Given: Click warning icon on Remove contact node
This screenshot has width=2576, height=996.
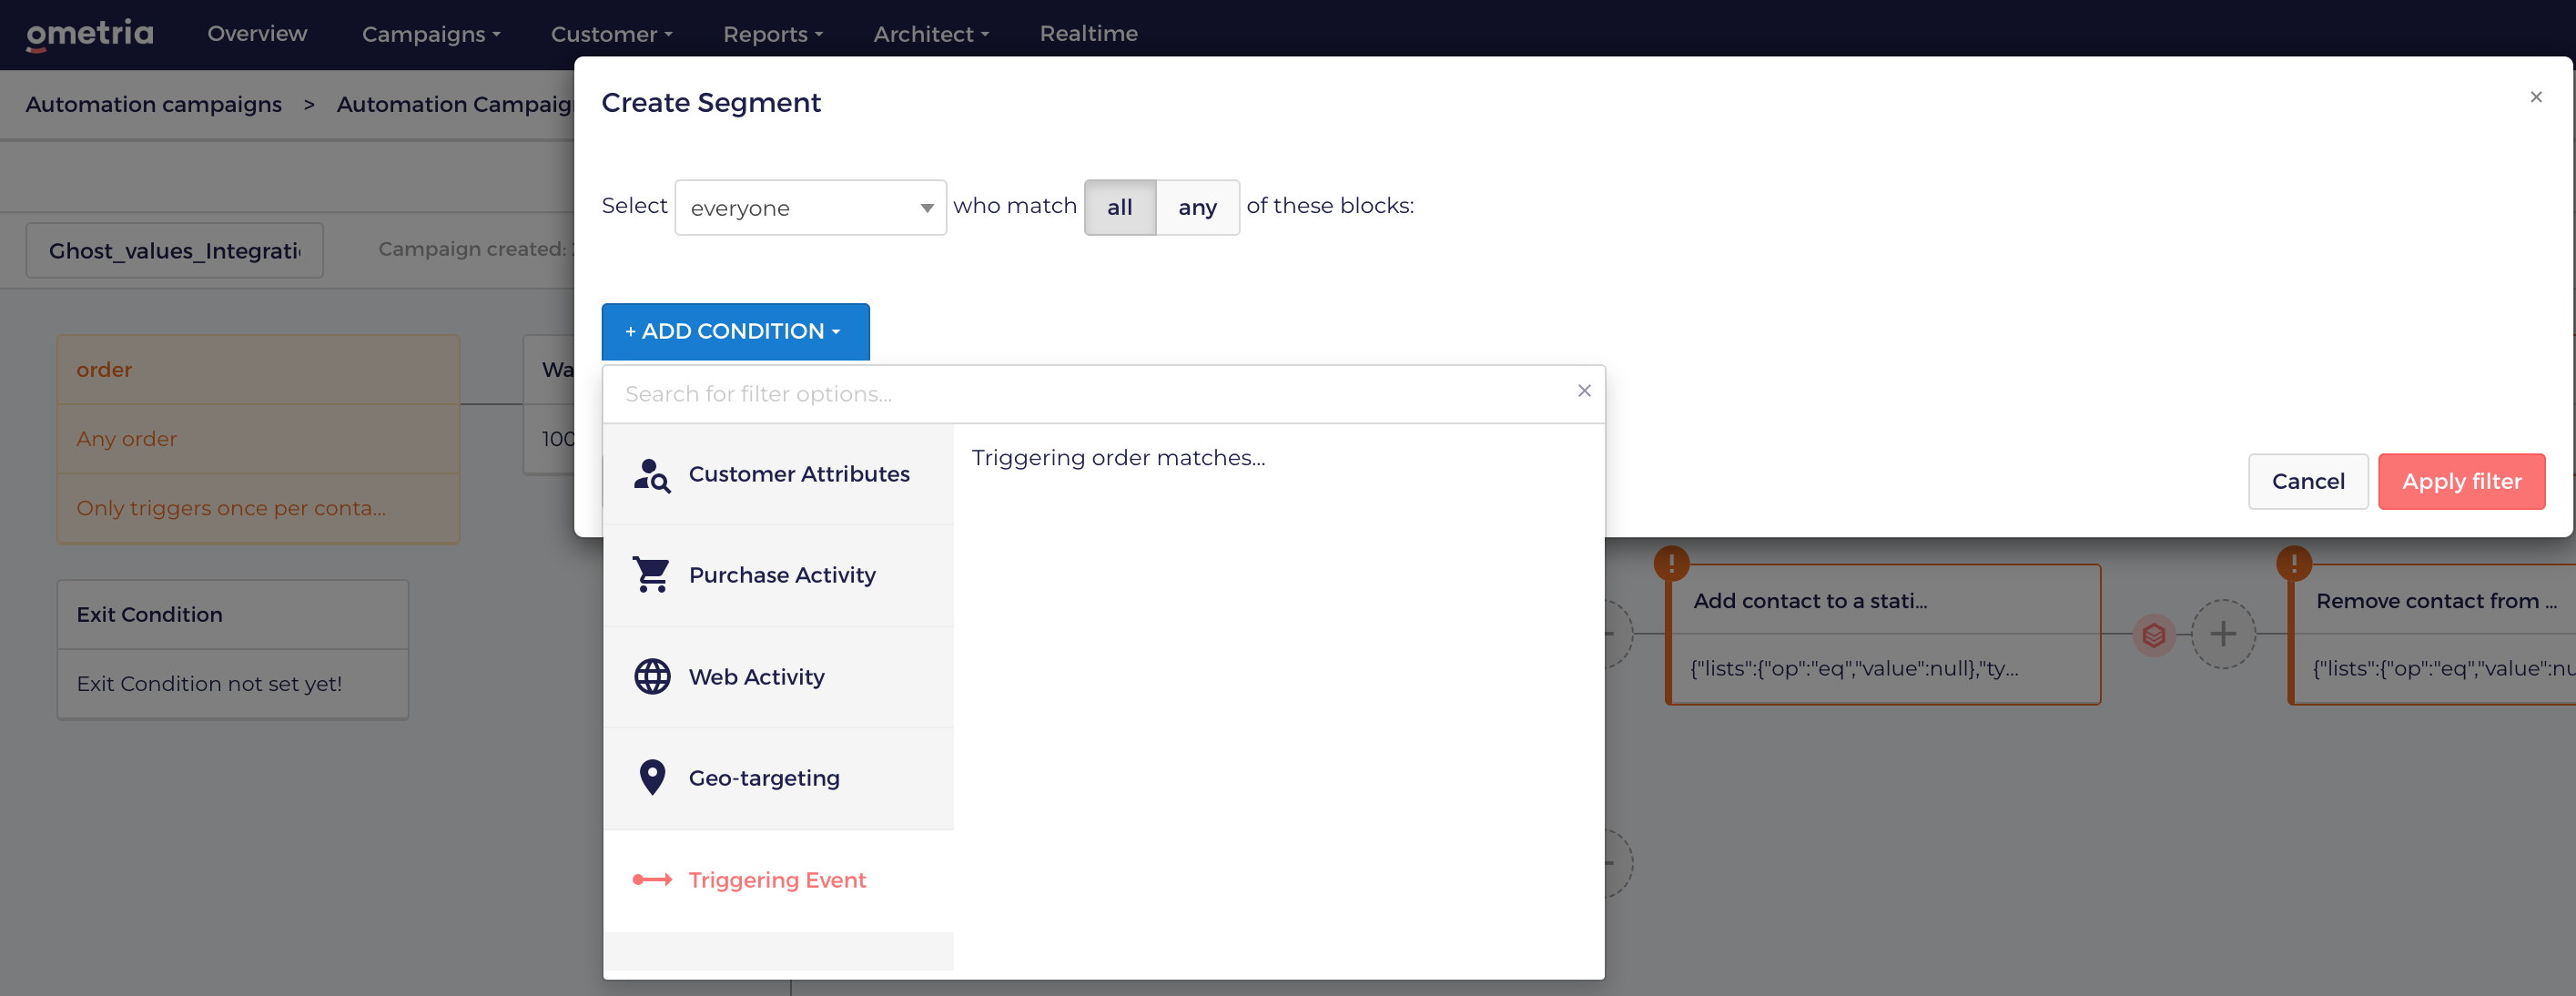Looking at the screenshot, I should (2293, 563).
